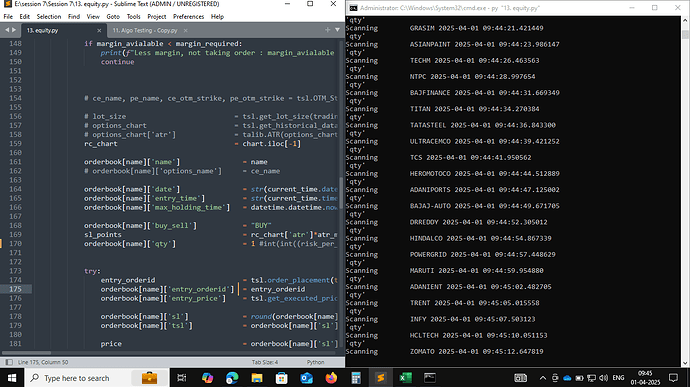The height and width of the screenshot is (387, 690).
Task: Click the HCLTECH line in cmd
Action: pos(447,335)
